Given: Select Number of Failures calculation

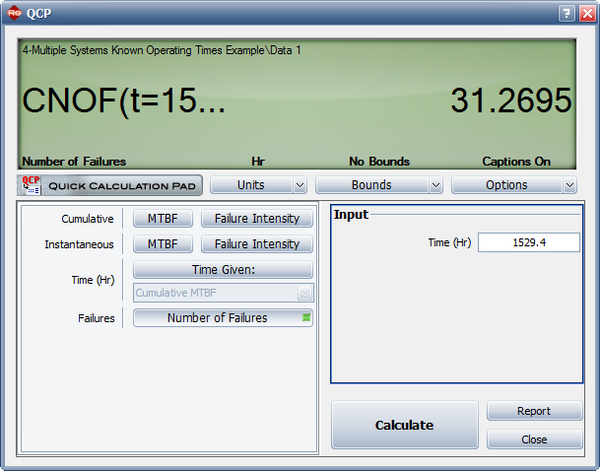Looking at the screenshot, I should 223,318.
